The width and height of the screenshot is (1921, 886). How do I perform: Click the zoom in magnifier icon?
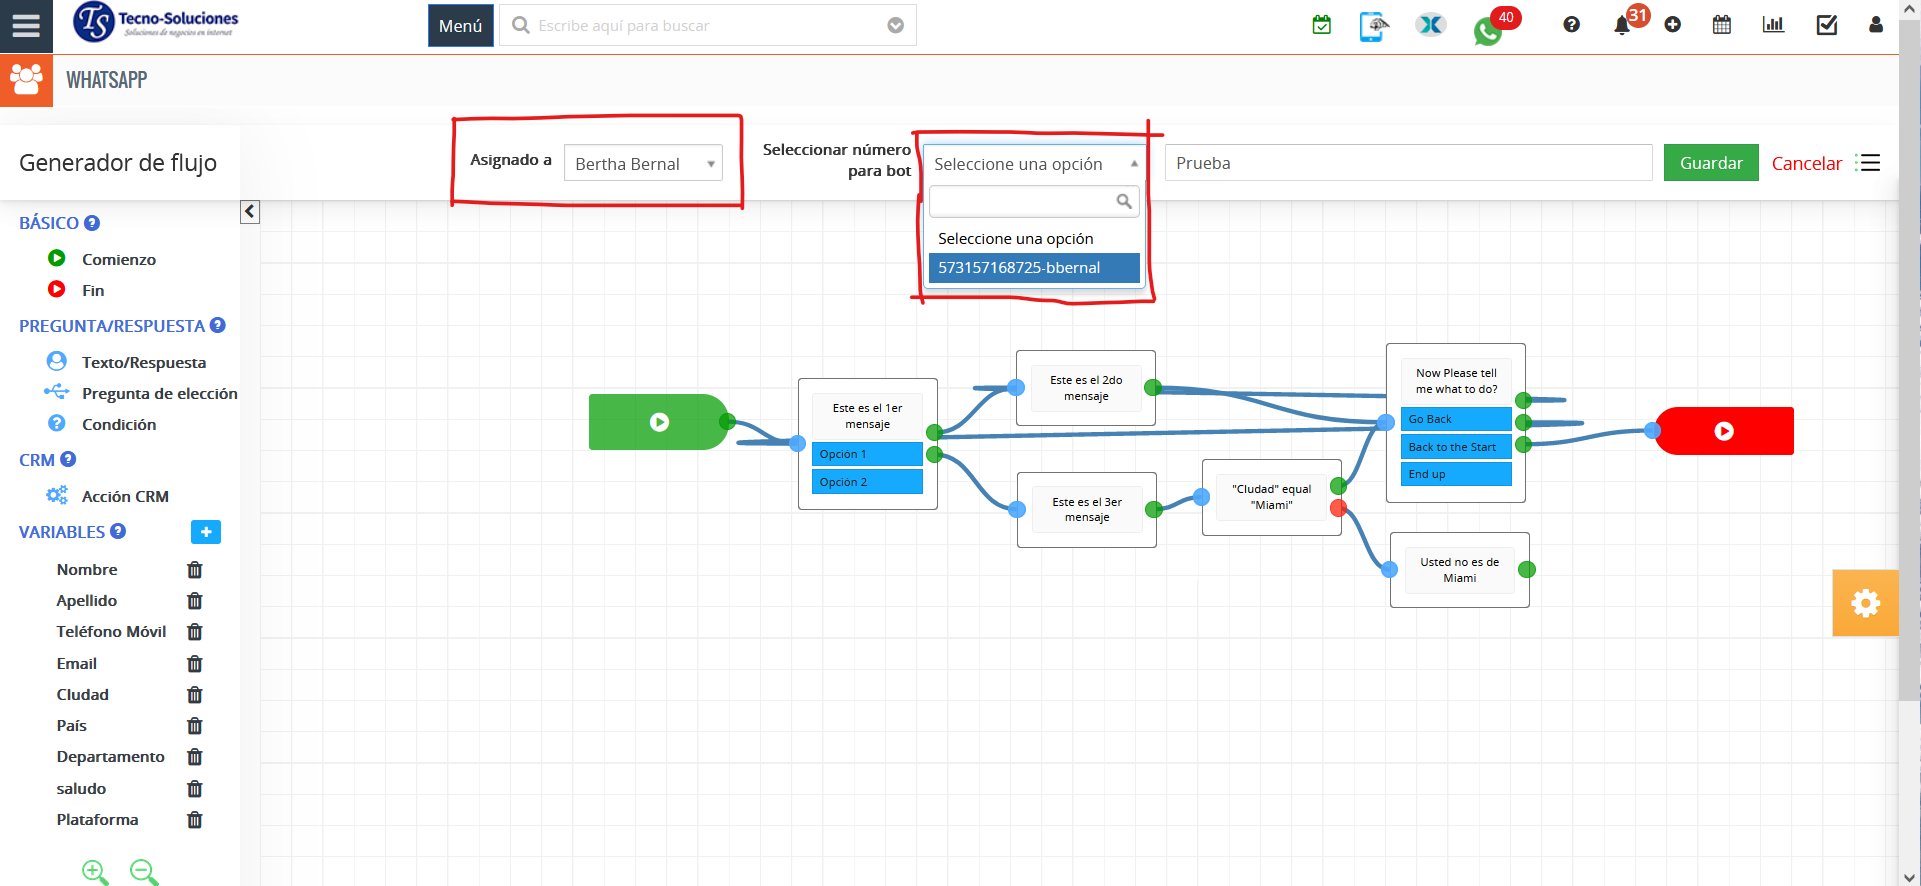(95, 872)
